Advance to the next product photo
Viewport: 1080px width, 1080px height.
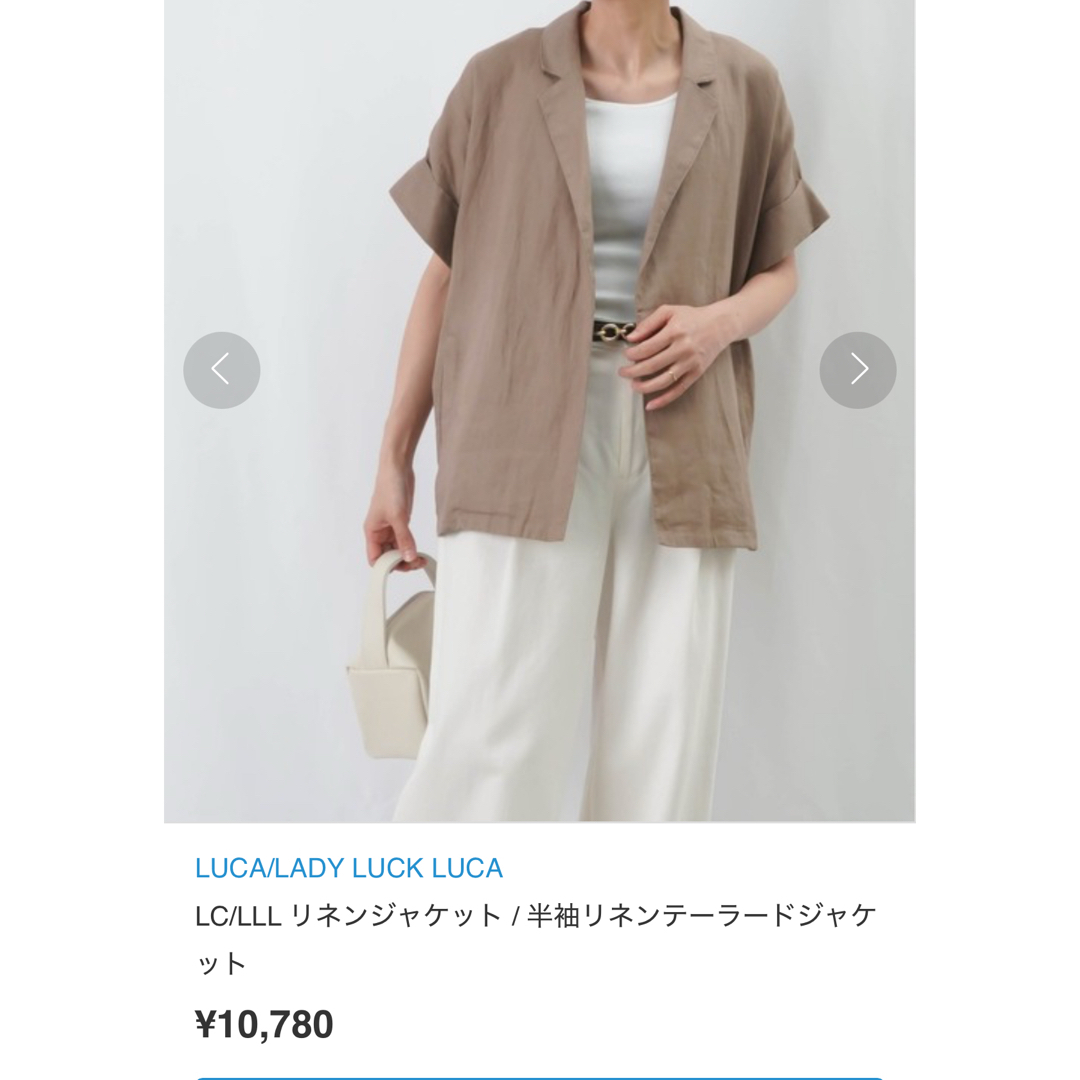(x=858, y=370)
